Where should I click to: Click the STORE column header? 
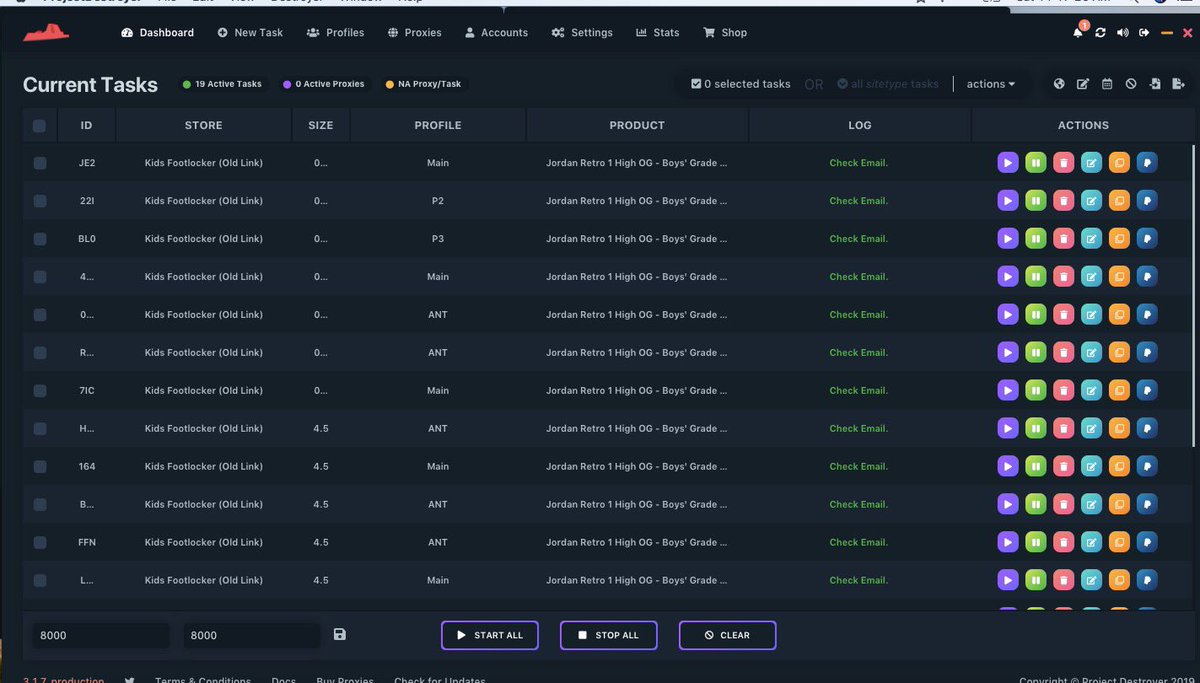[x=204, y=126]
